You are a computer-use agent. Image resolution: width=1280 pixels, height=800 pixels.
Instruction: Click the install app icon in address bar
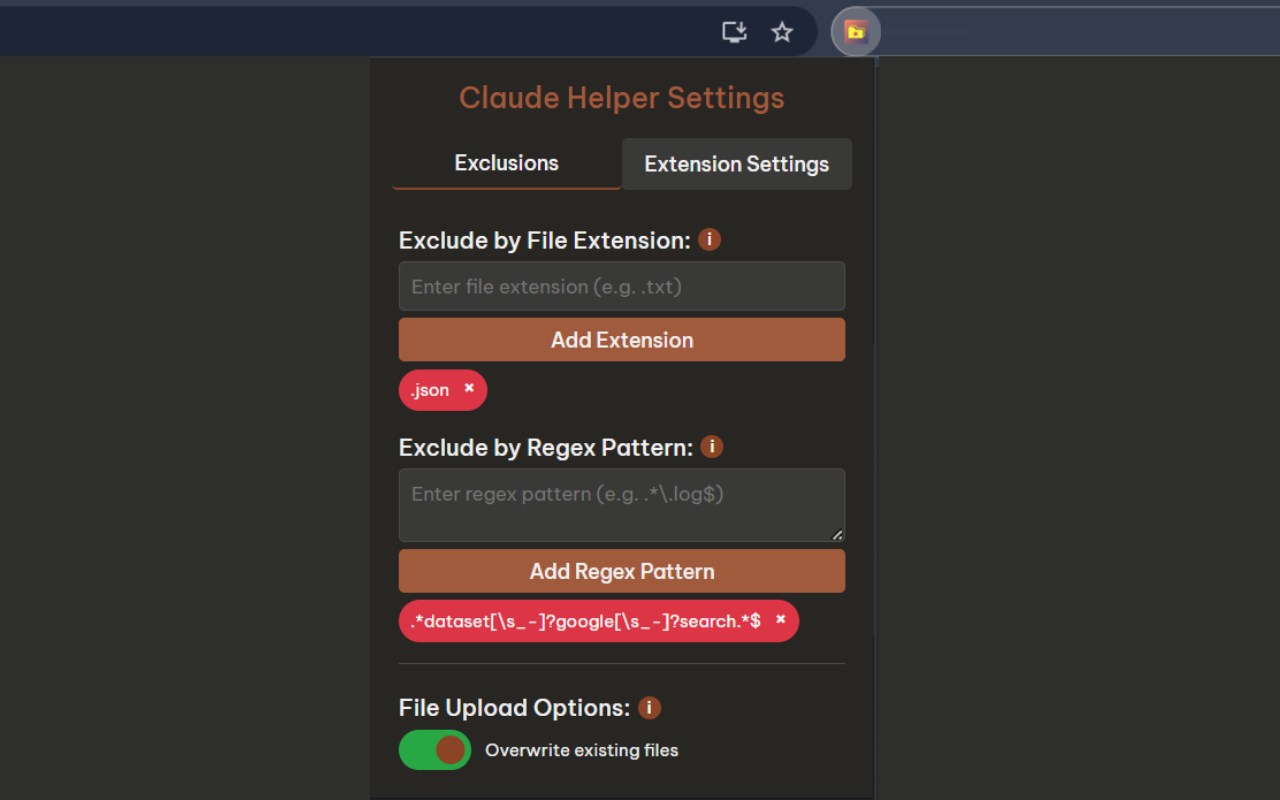point(735,32)
